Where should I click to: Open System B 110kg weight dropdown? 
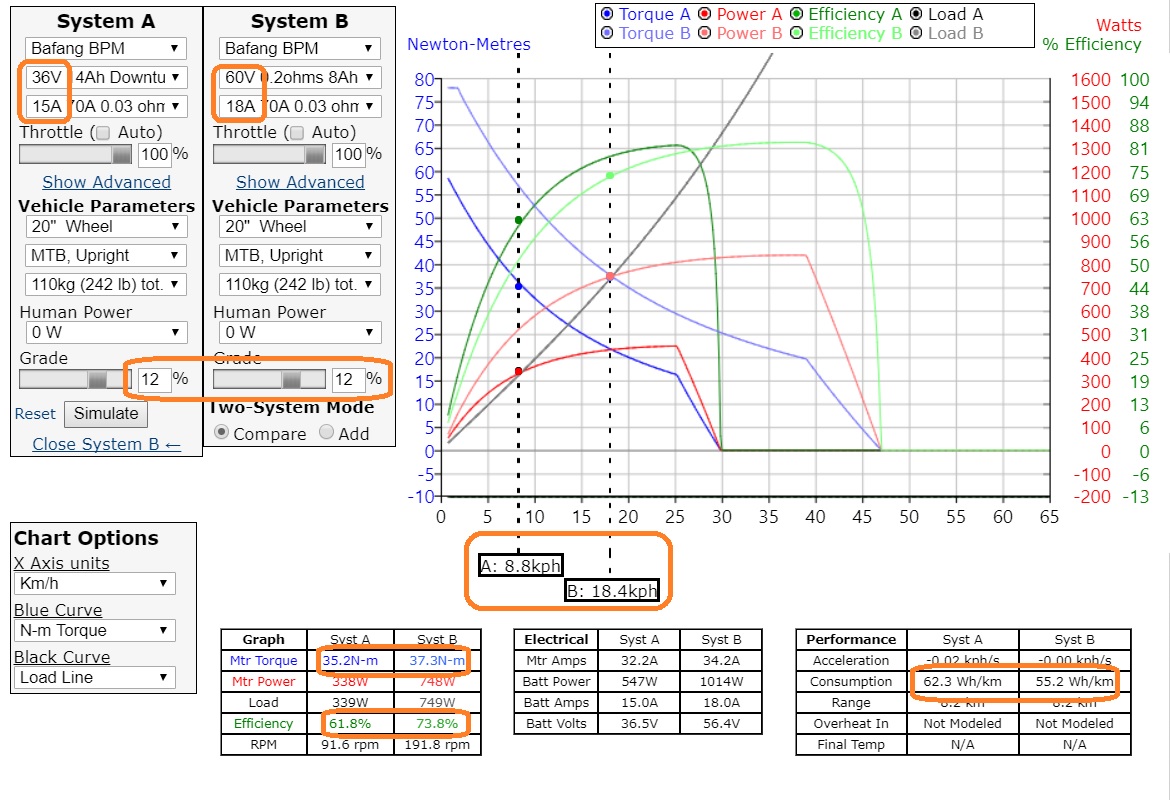pos(299,285)
